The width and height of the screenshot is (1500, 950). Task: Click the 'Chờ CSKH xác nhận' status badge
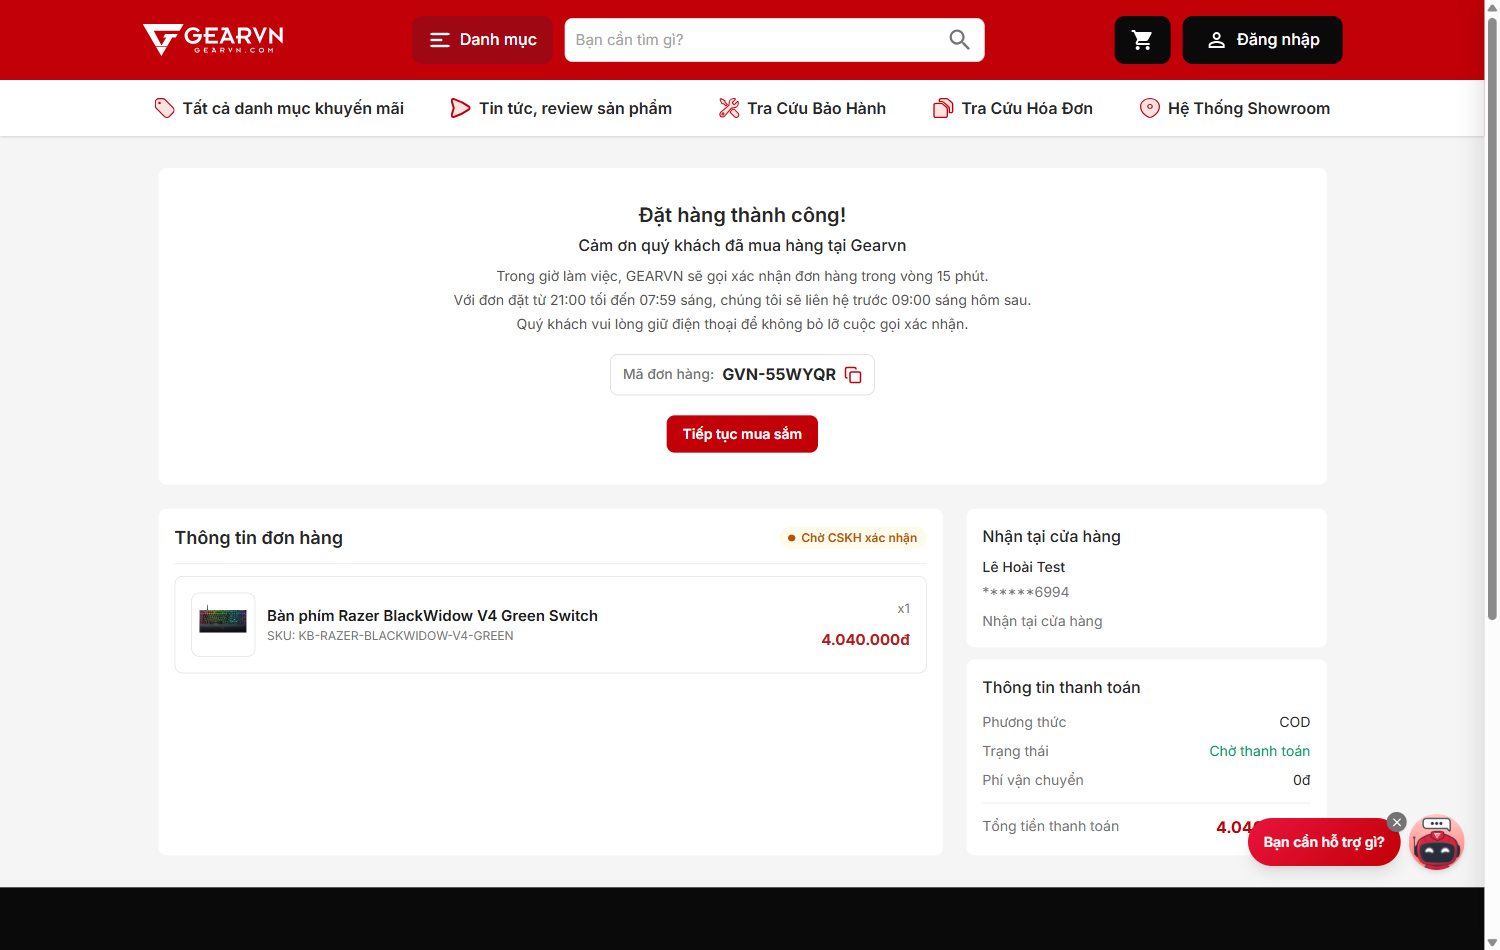click(x=853, y=538)
